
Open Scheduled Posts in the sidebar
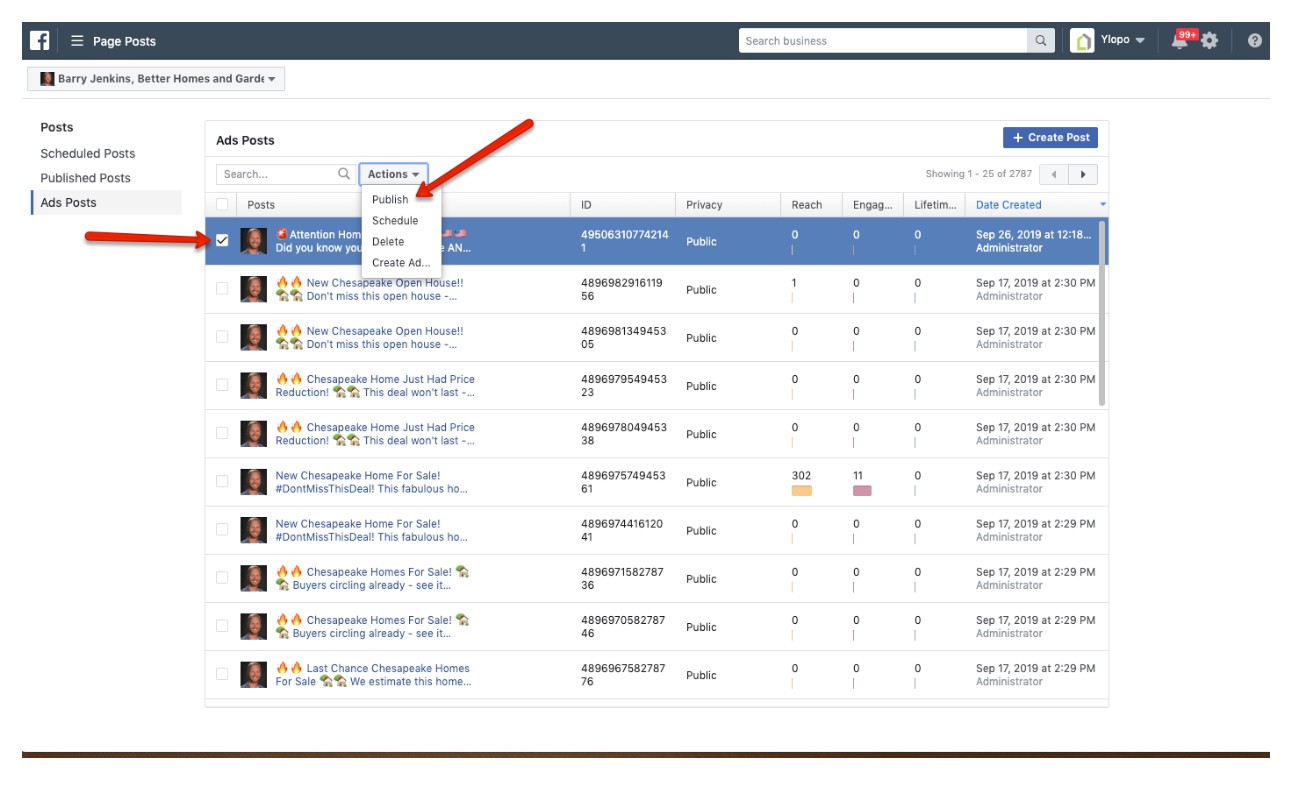[88, 154]
